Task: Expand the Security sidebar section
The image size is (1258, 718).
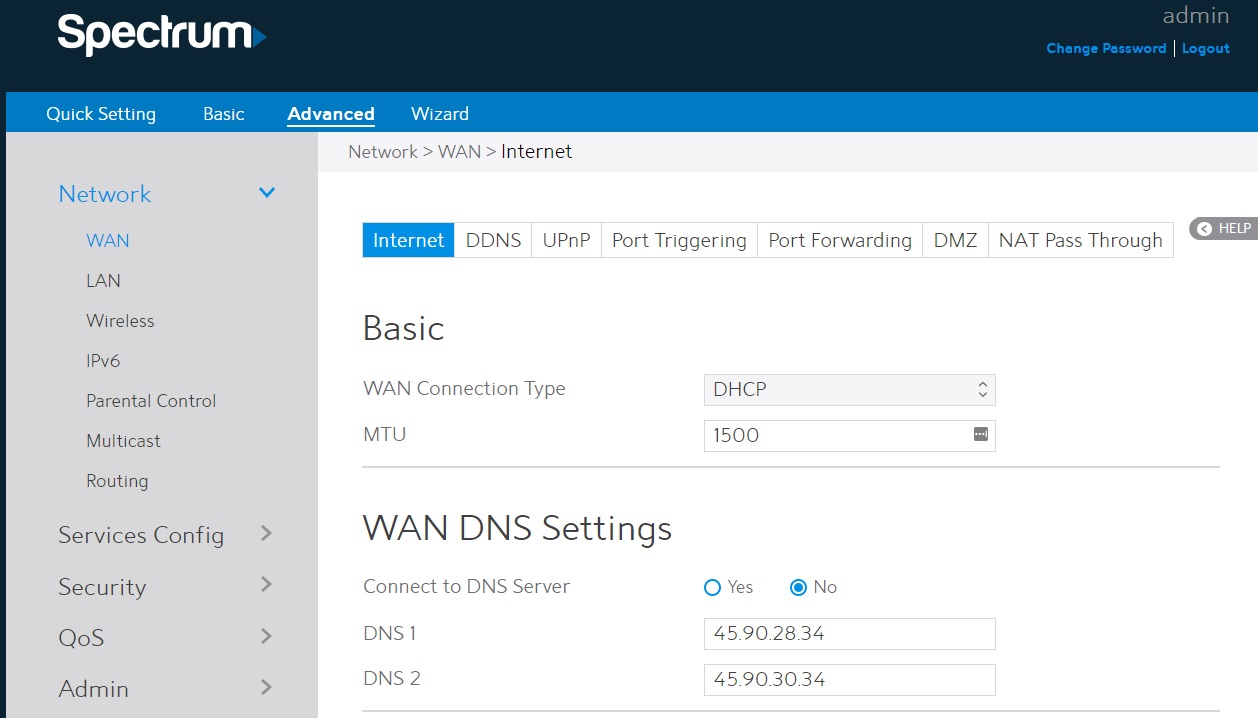Action: pos(266,585)
